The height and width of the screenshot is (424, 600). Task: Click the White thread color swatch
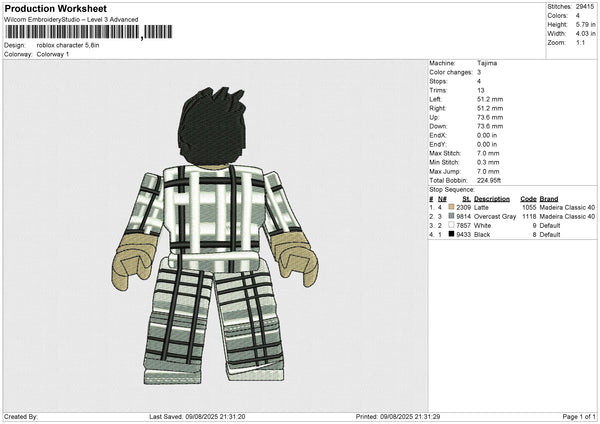(451, 225)
